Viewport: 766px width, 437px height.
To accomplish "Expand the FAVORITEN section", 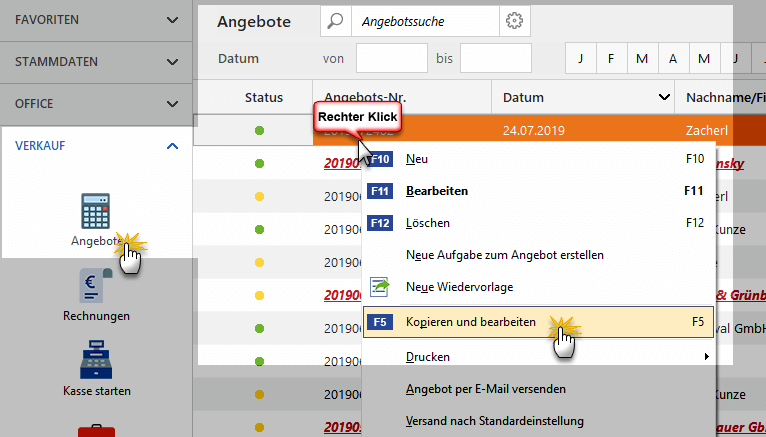I will 172,20.
